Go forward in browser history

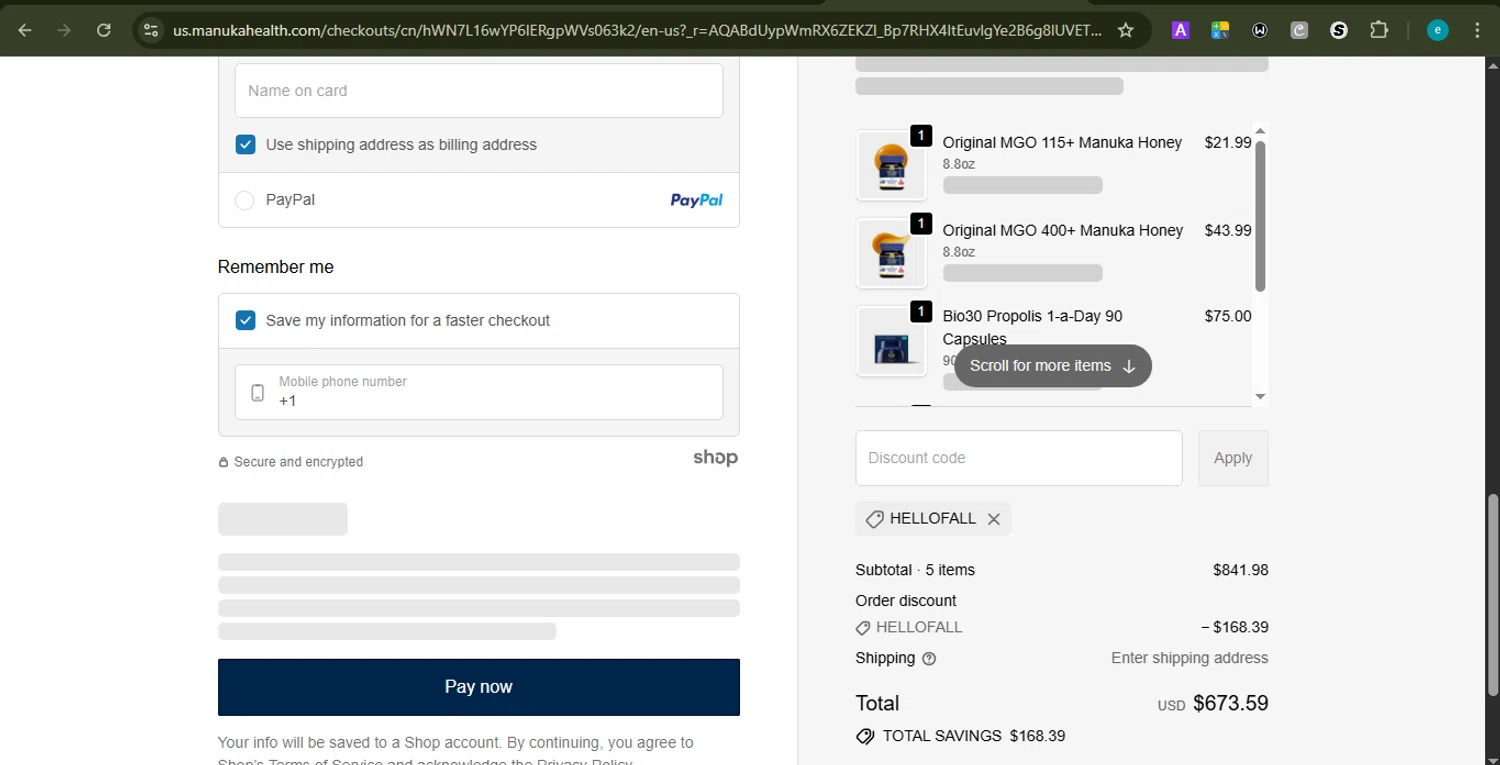tap(64, 30)
